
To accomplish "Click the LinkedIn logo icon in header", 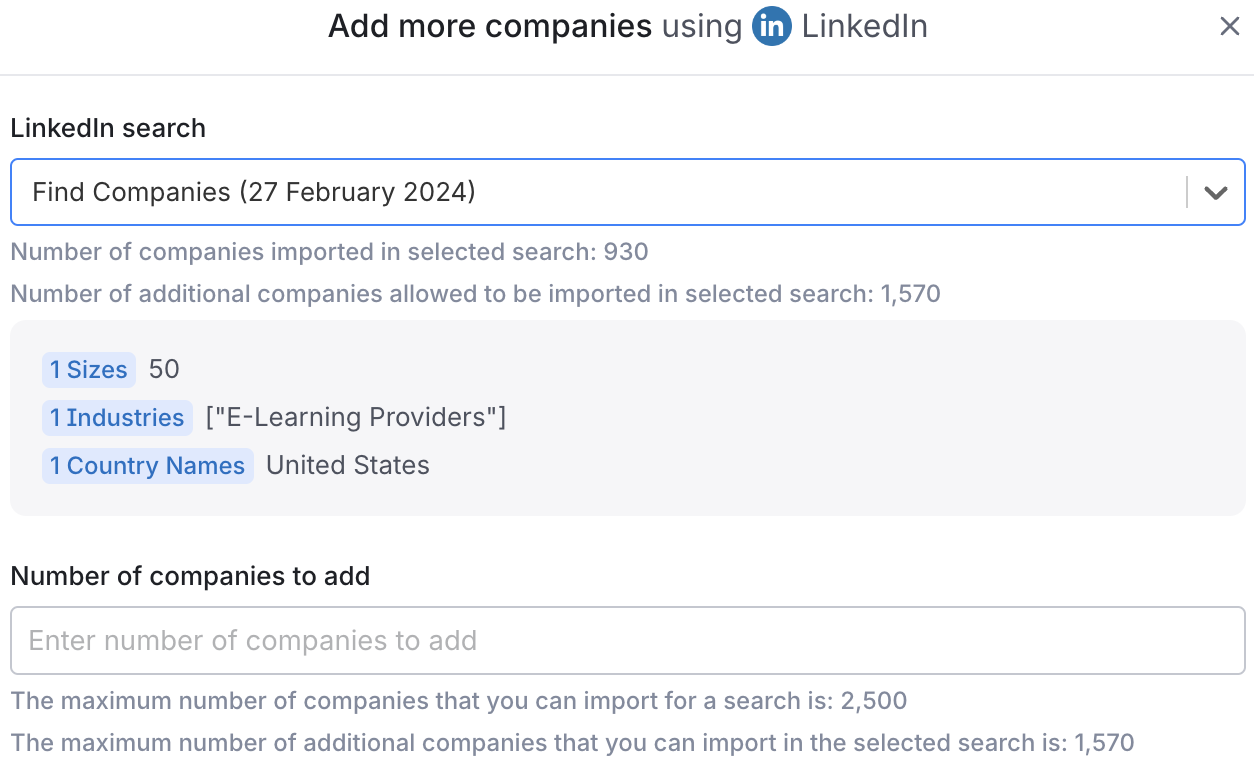I will click(772, 27).
